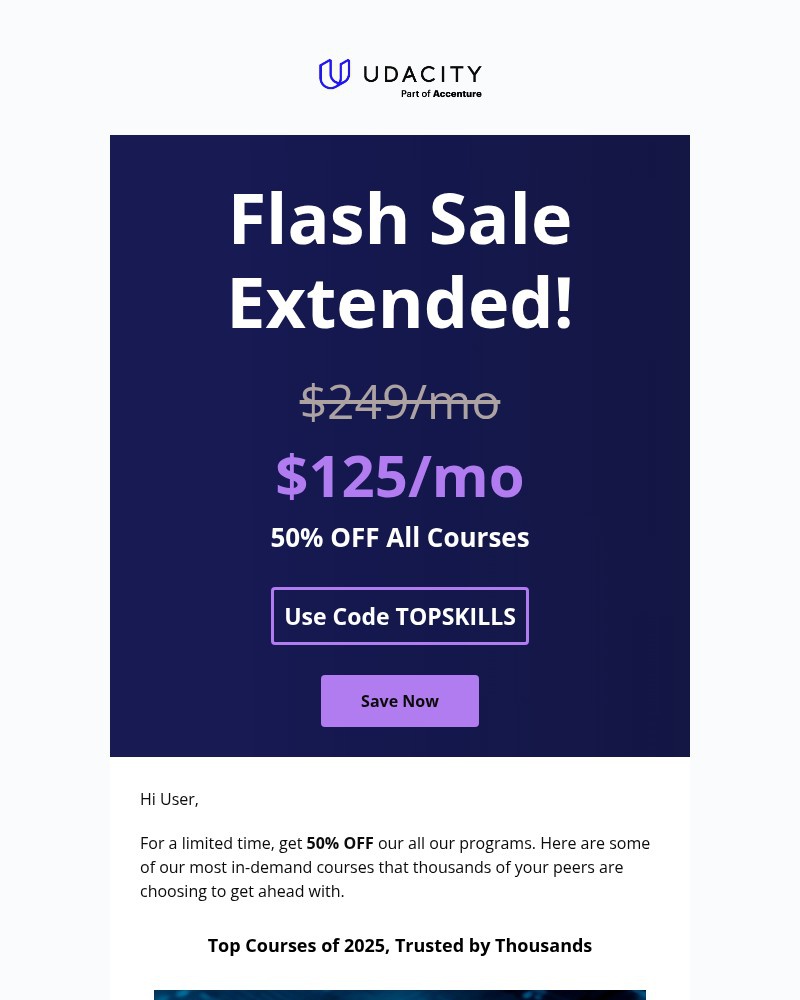Click "50% OFF All Courses" banner text
This screenshot has height=1000, width=800.
(400, 538)
